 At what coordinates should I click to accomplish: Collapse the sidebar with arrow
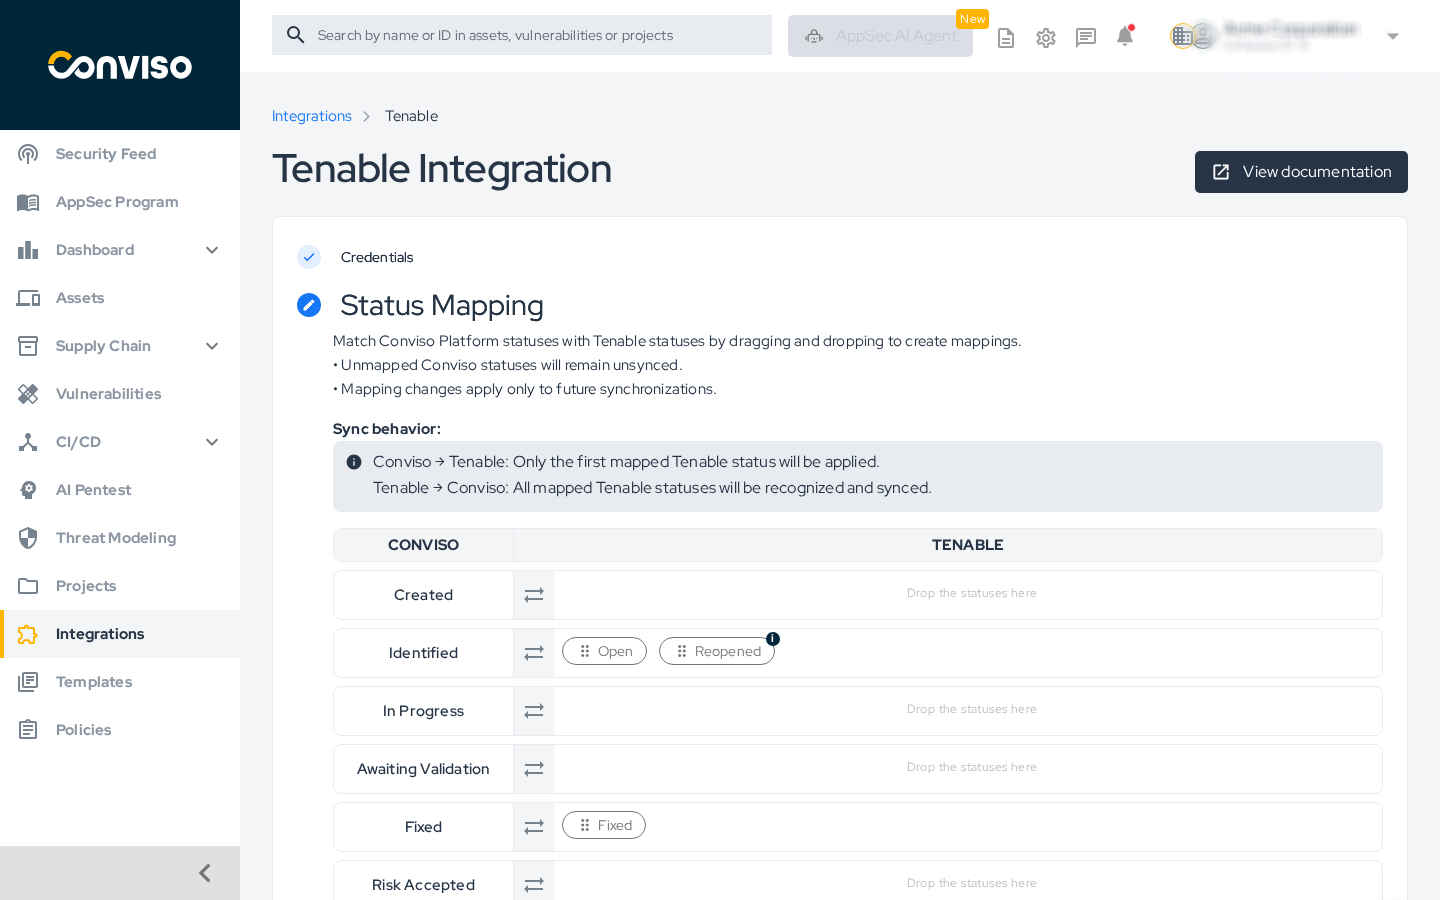205,873
